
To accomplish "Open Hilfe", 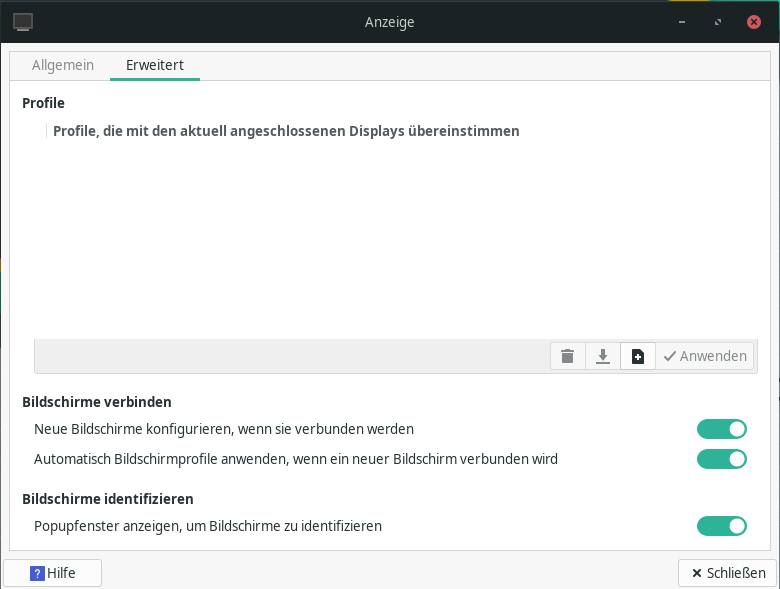I will (53, 573).
